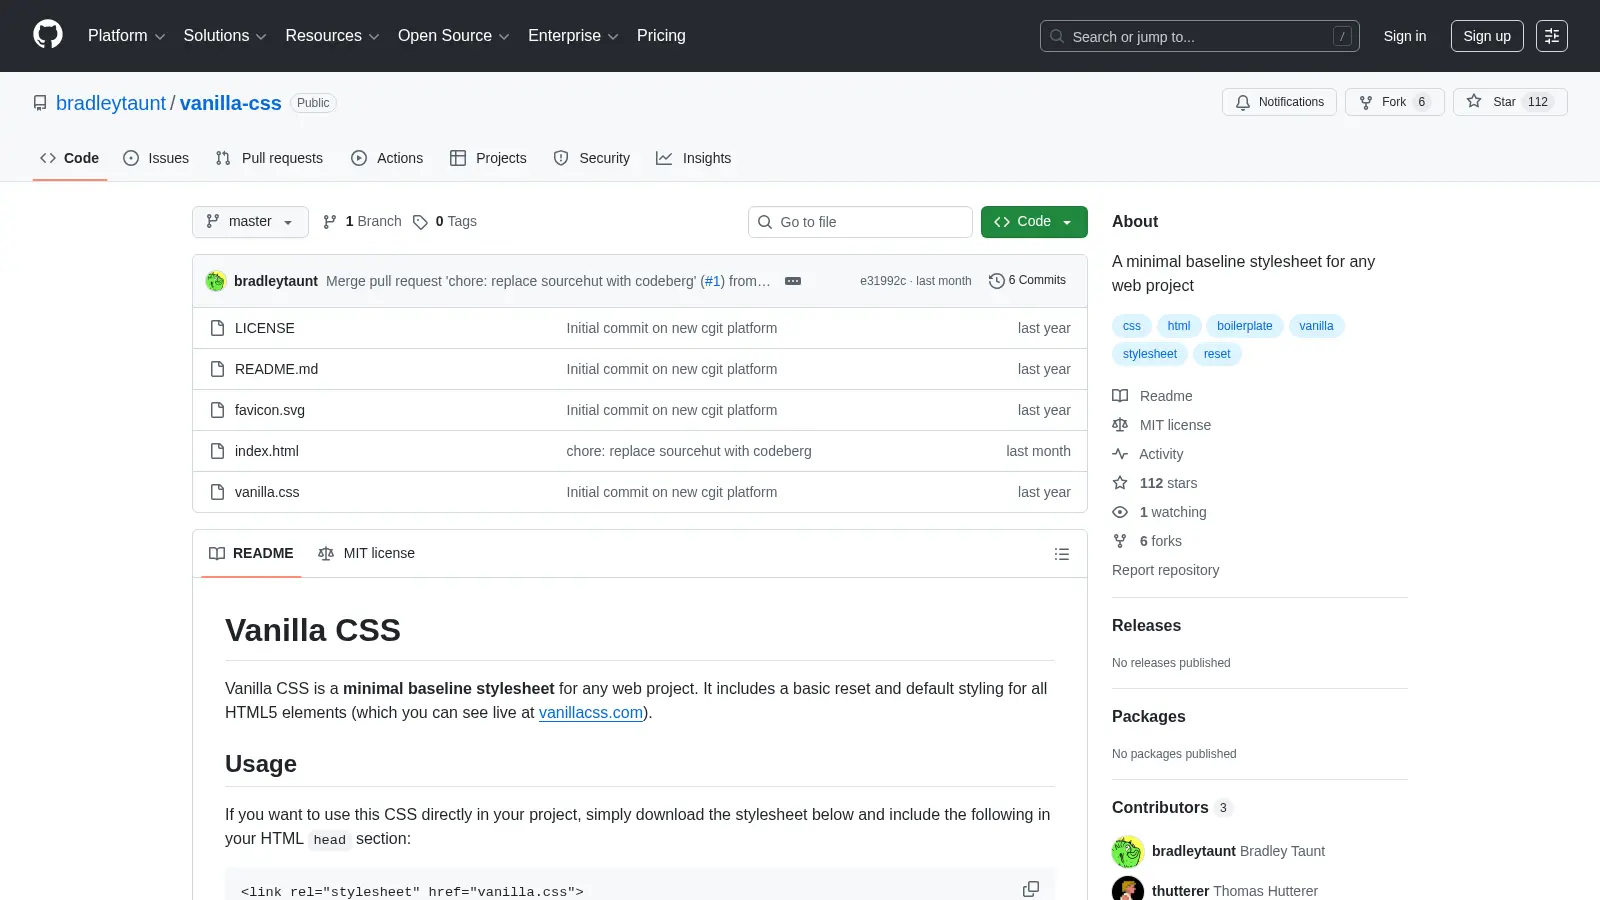View the 6 Commits history

(1027, 280)
